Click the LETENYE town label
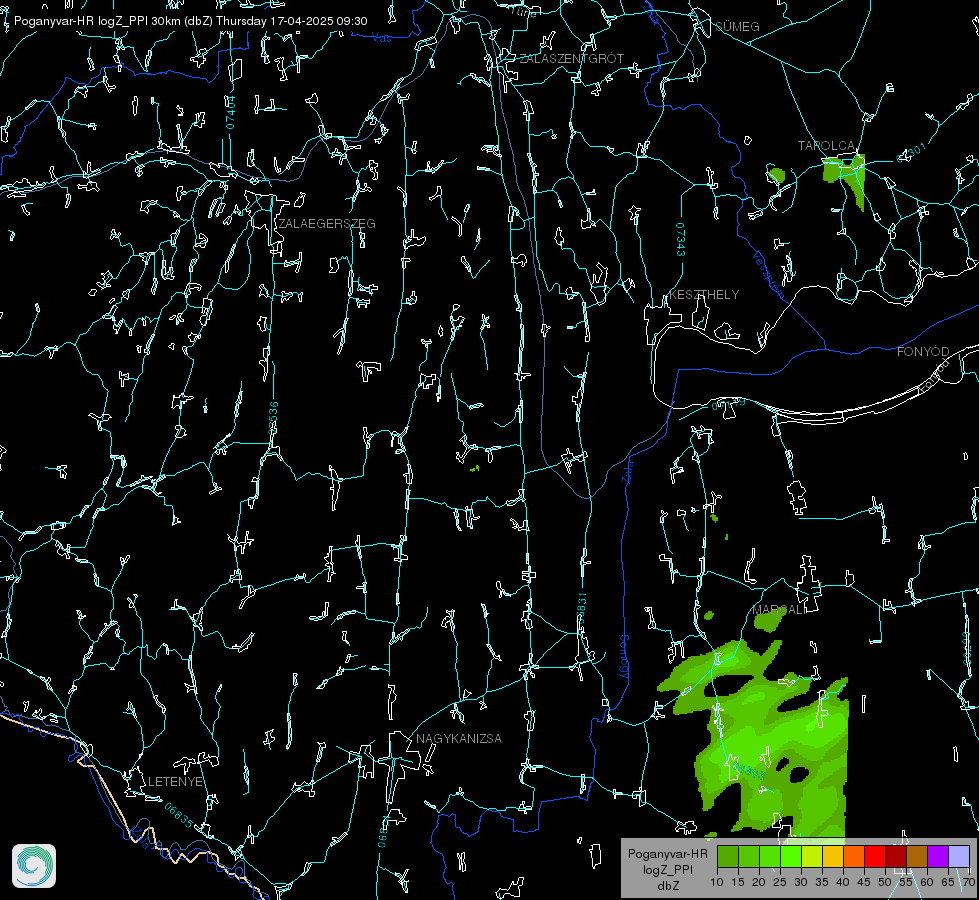 175,781
